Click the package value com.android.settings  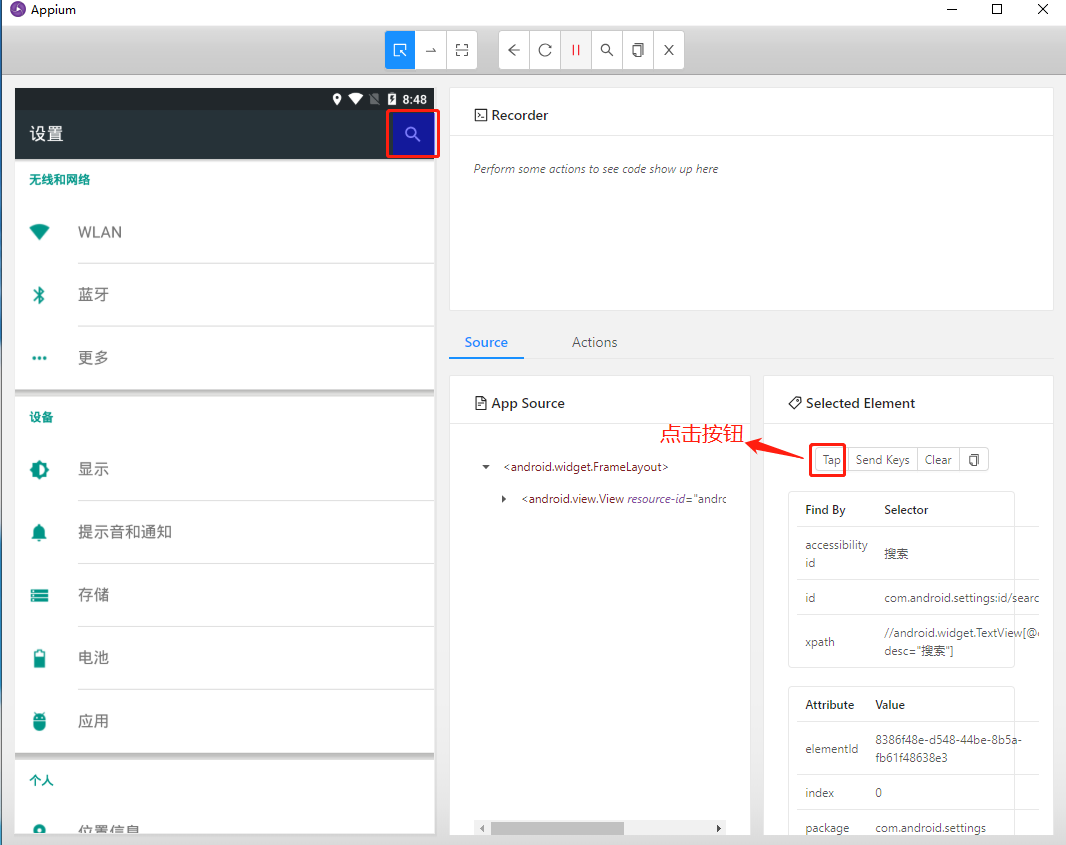(x=930, y=828)
